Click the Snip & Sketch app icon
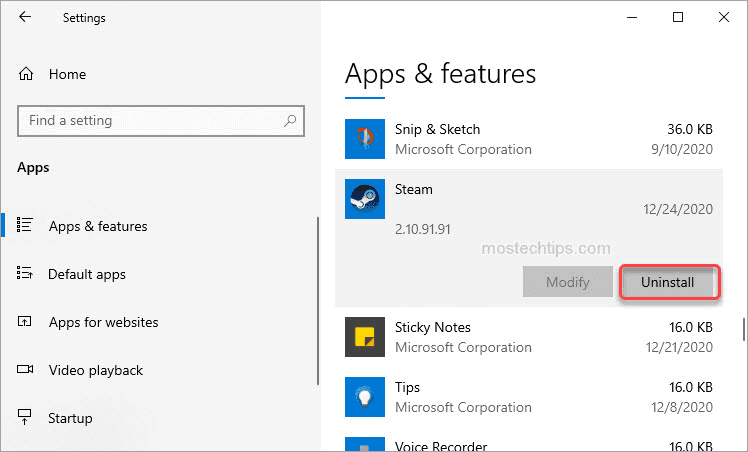 pos(365,139)
